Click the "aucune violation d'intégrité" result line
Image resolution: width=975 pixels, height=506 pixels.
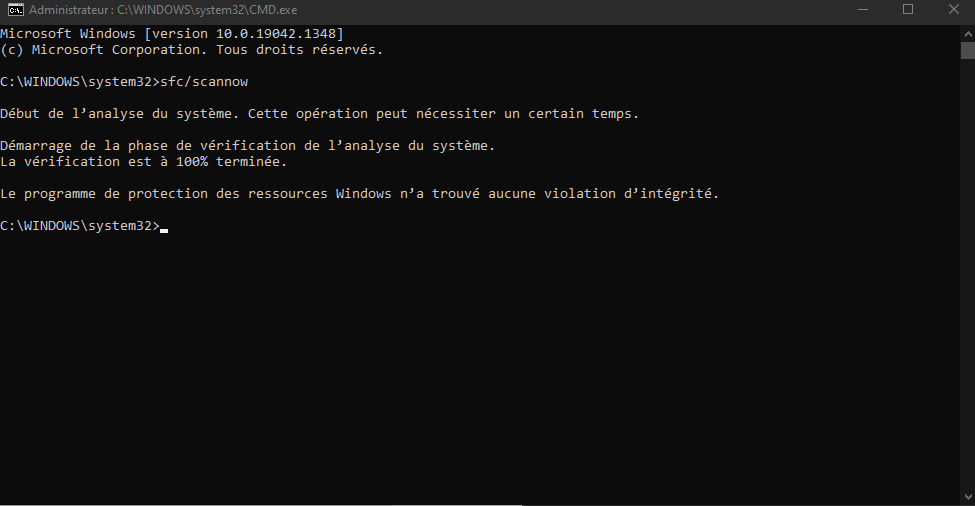(359, 194)
